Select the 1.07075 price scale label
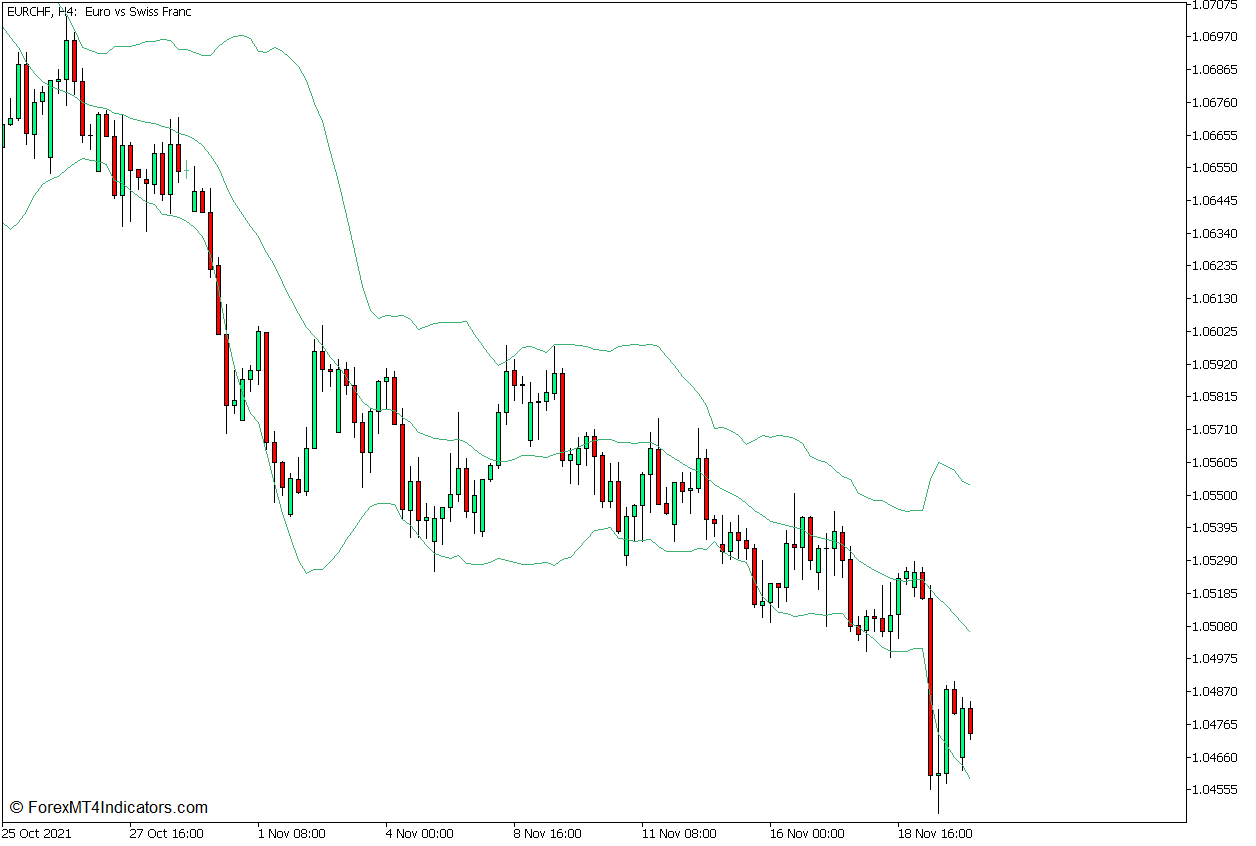This screenshot has height=846, width=1256. (x=1216, y=7)
